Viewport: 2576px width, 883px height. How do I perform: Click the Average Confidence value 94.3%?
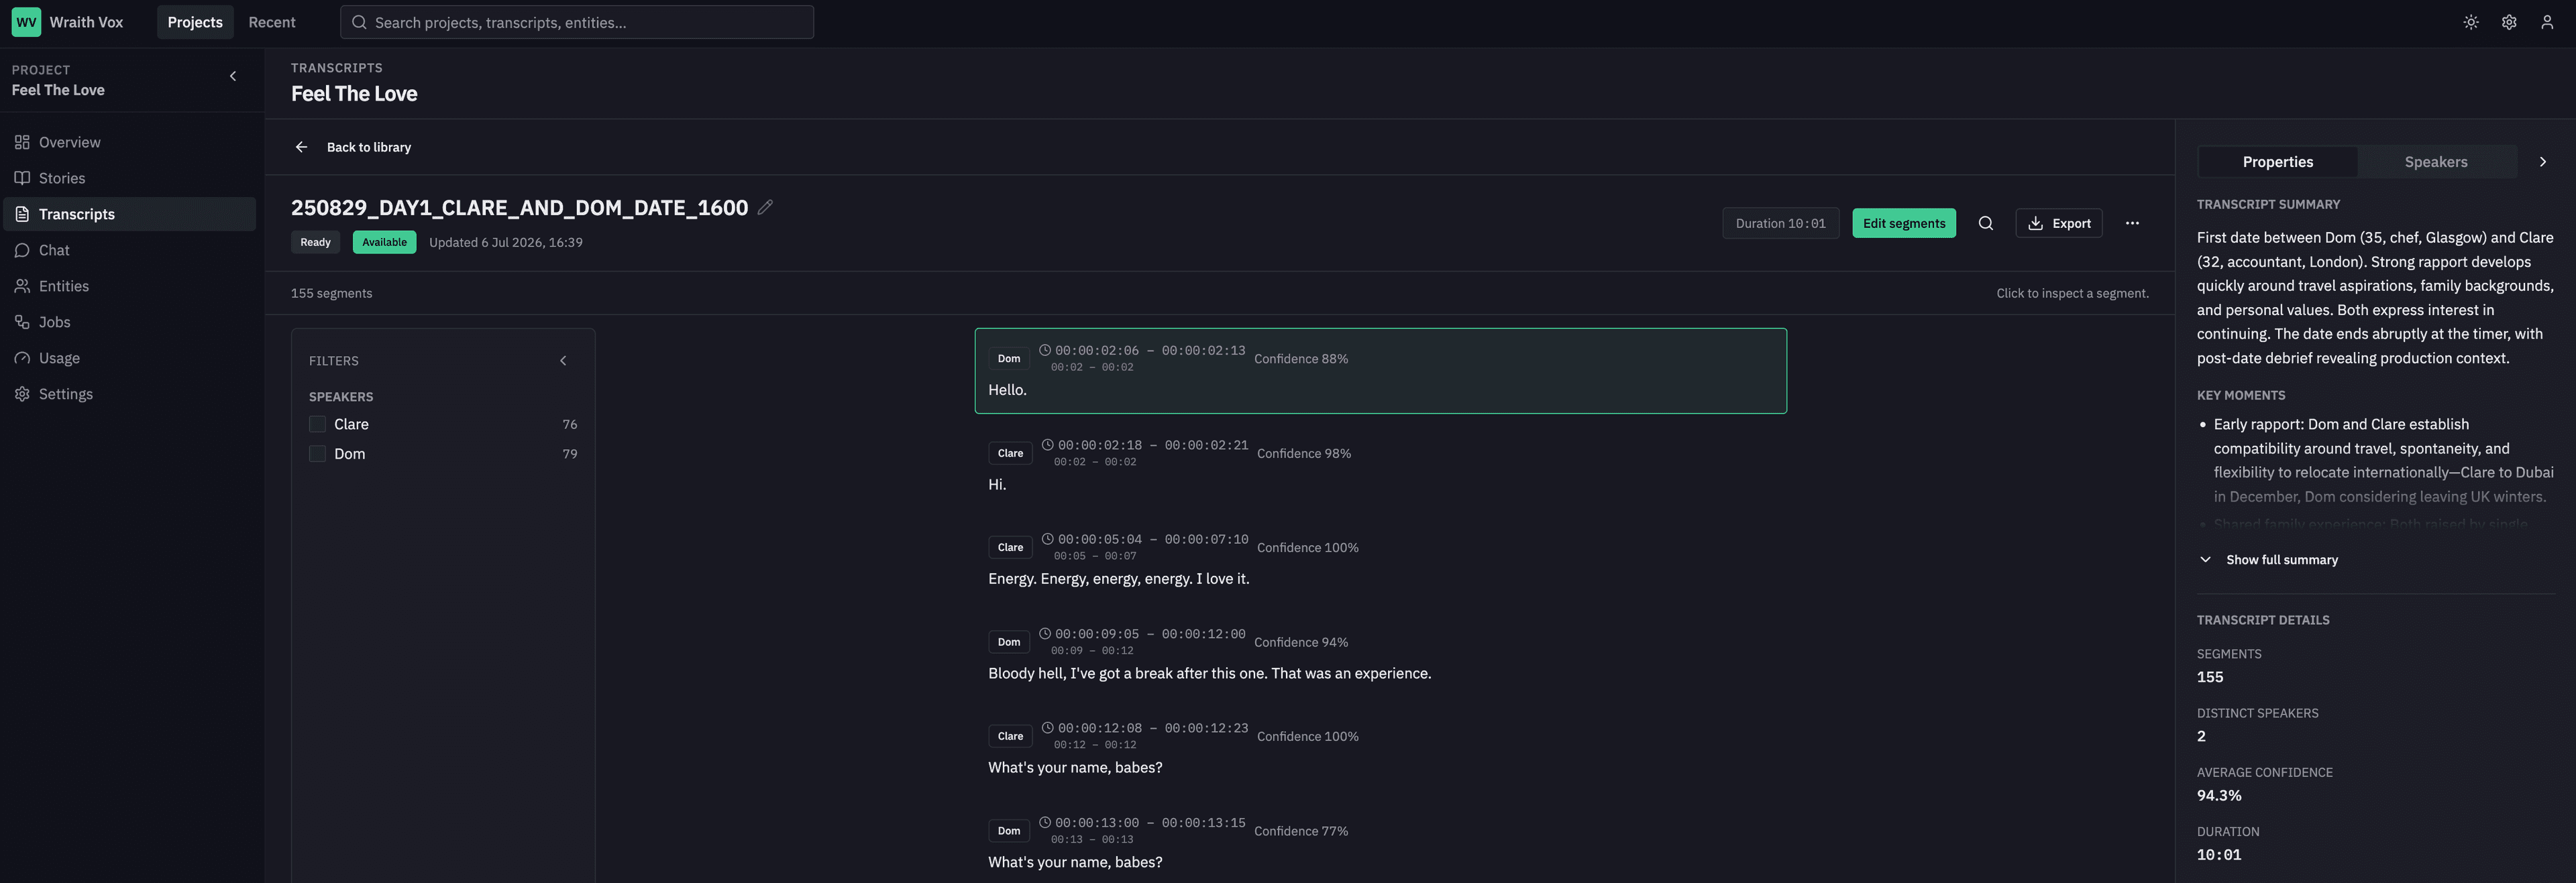coord(2218,796)
